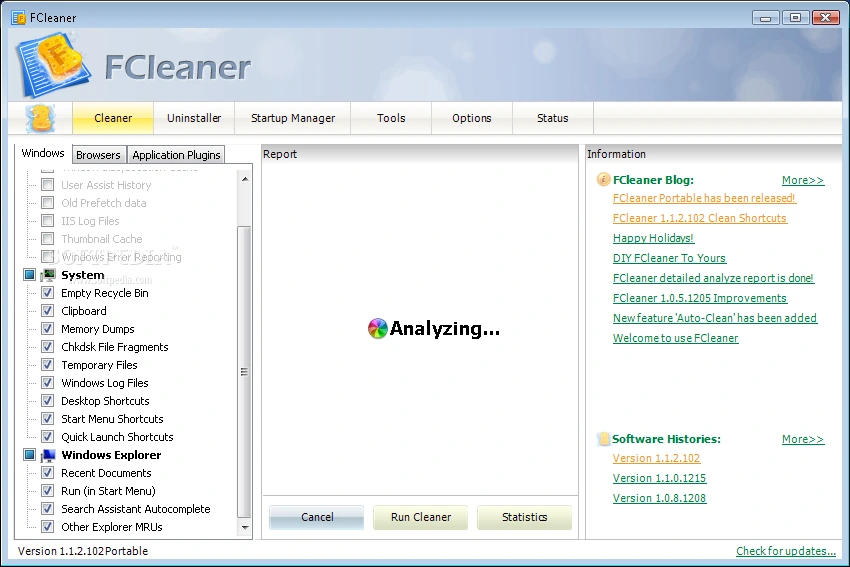This screenshot has height=567, width=850.
Task: Switch to the Browsers sub-tab
Action: coord(98,155)
